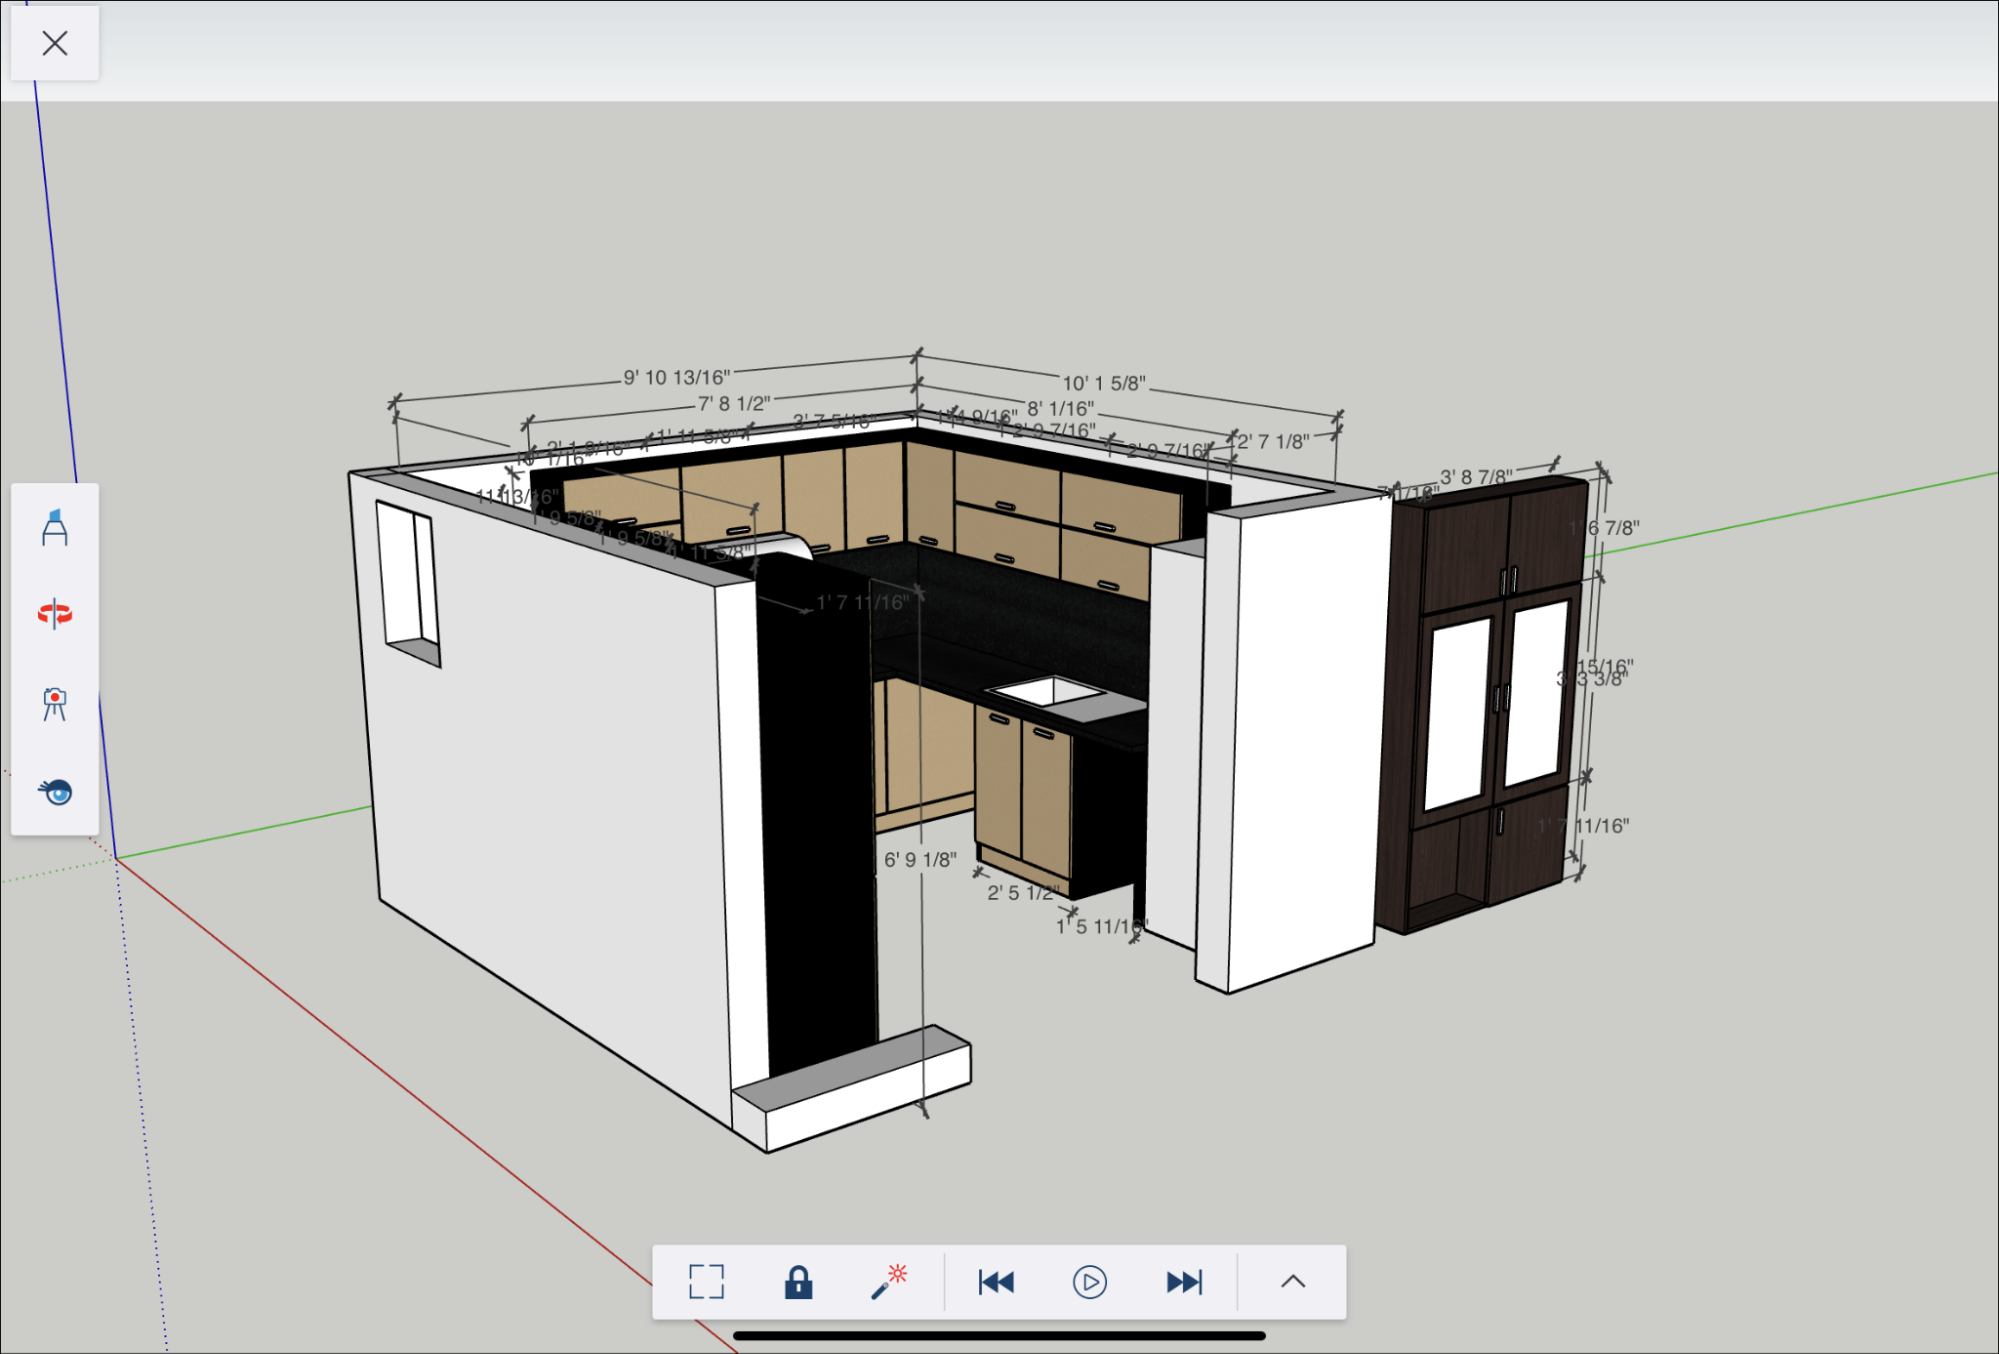1999x1354 pixels.
Task: Select the white sink on countertop
Action: [1046, 691]
